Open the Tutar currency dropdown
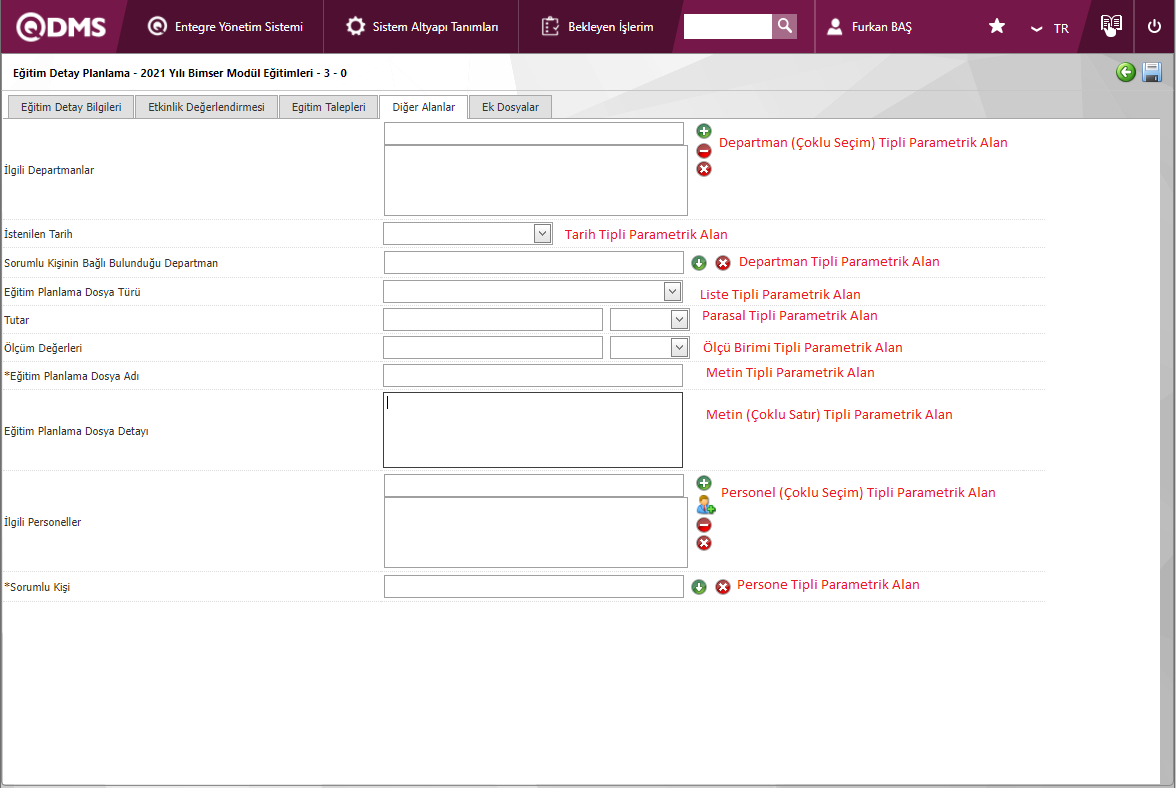 point(679,319)
